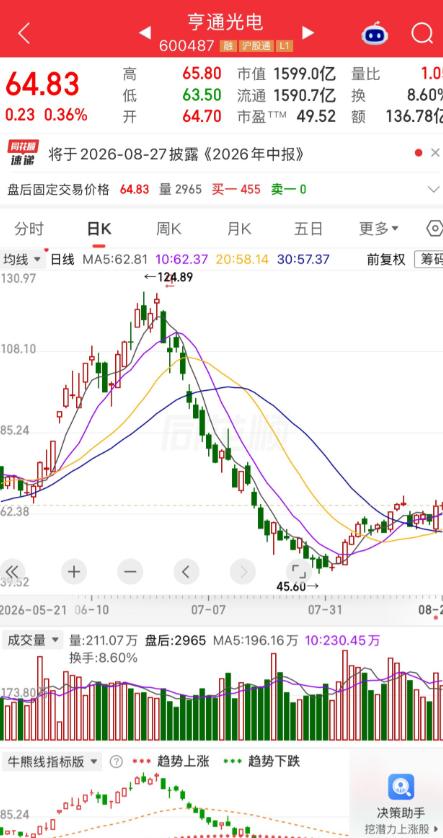This screenshot has width=443, height=838.
Task: Select the 日K tab
Action: pos(99,229)
